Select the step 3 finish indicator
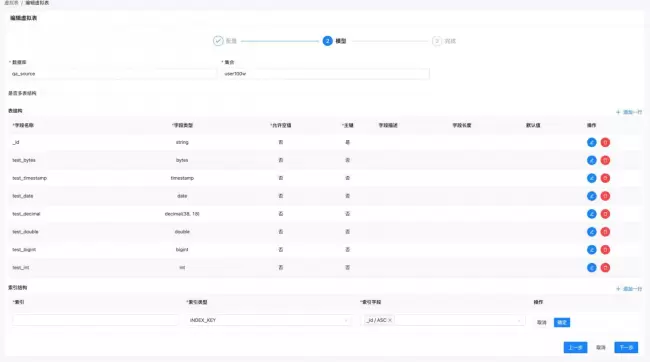 [x=437, y=41]
